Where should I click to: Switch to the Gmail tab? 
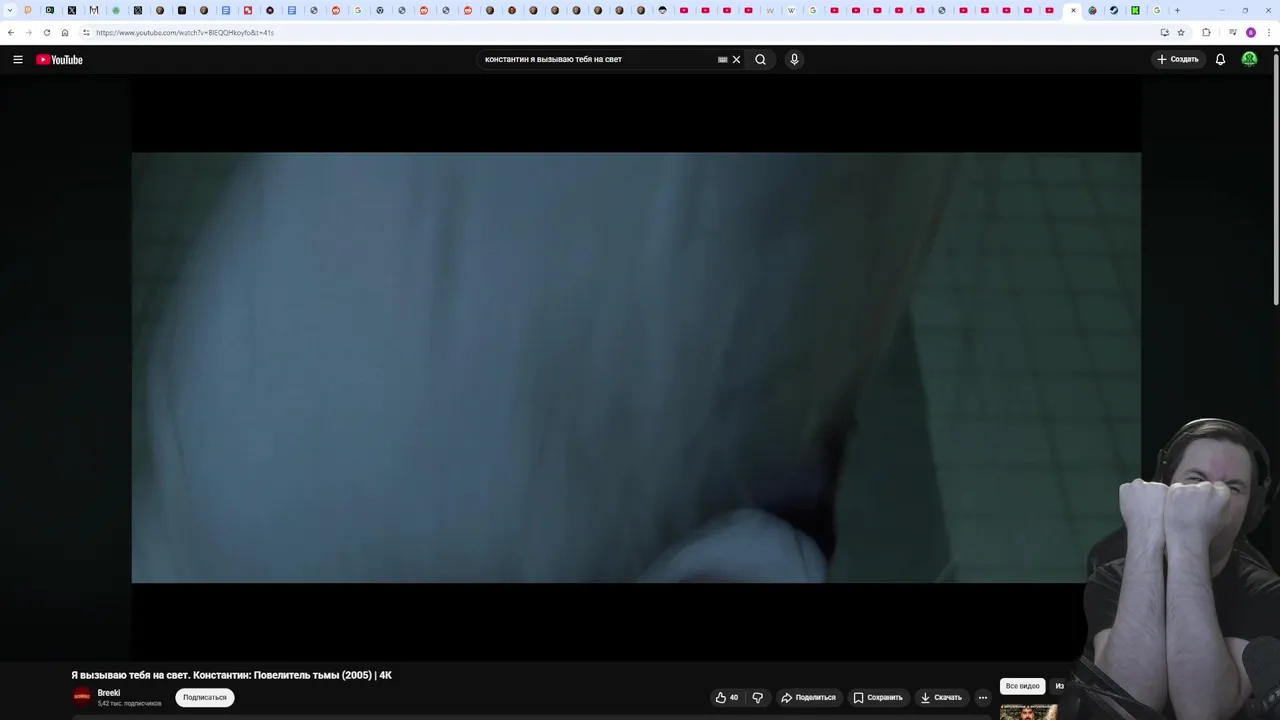click(x=94, y=11)
